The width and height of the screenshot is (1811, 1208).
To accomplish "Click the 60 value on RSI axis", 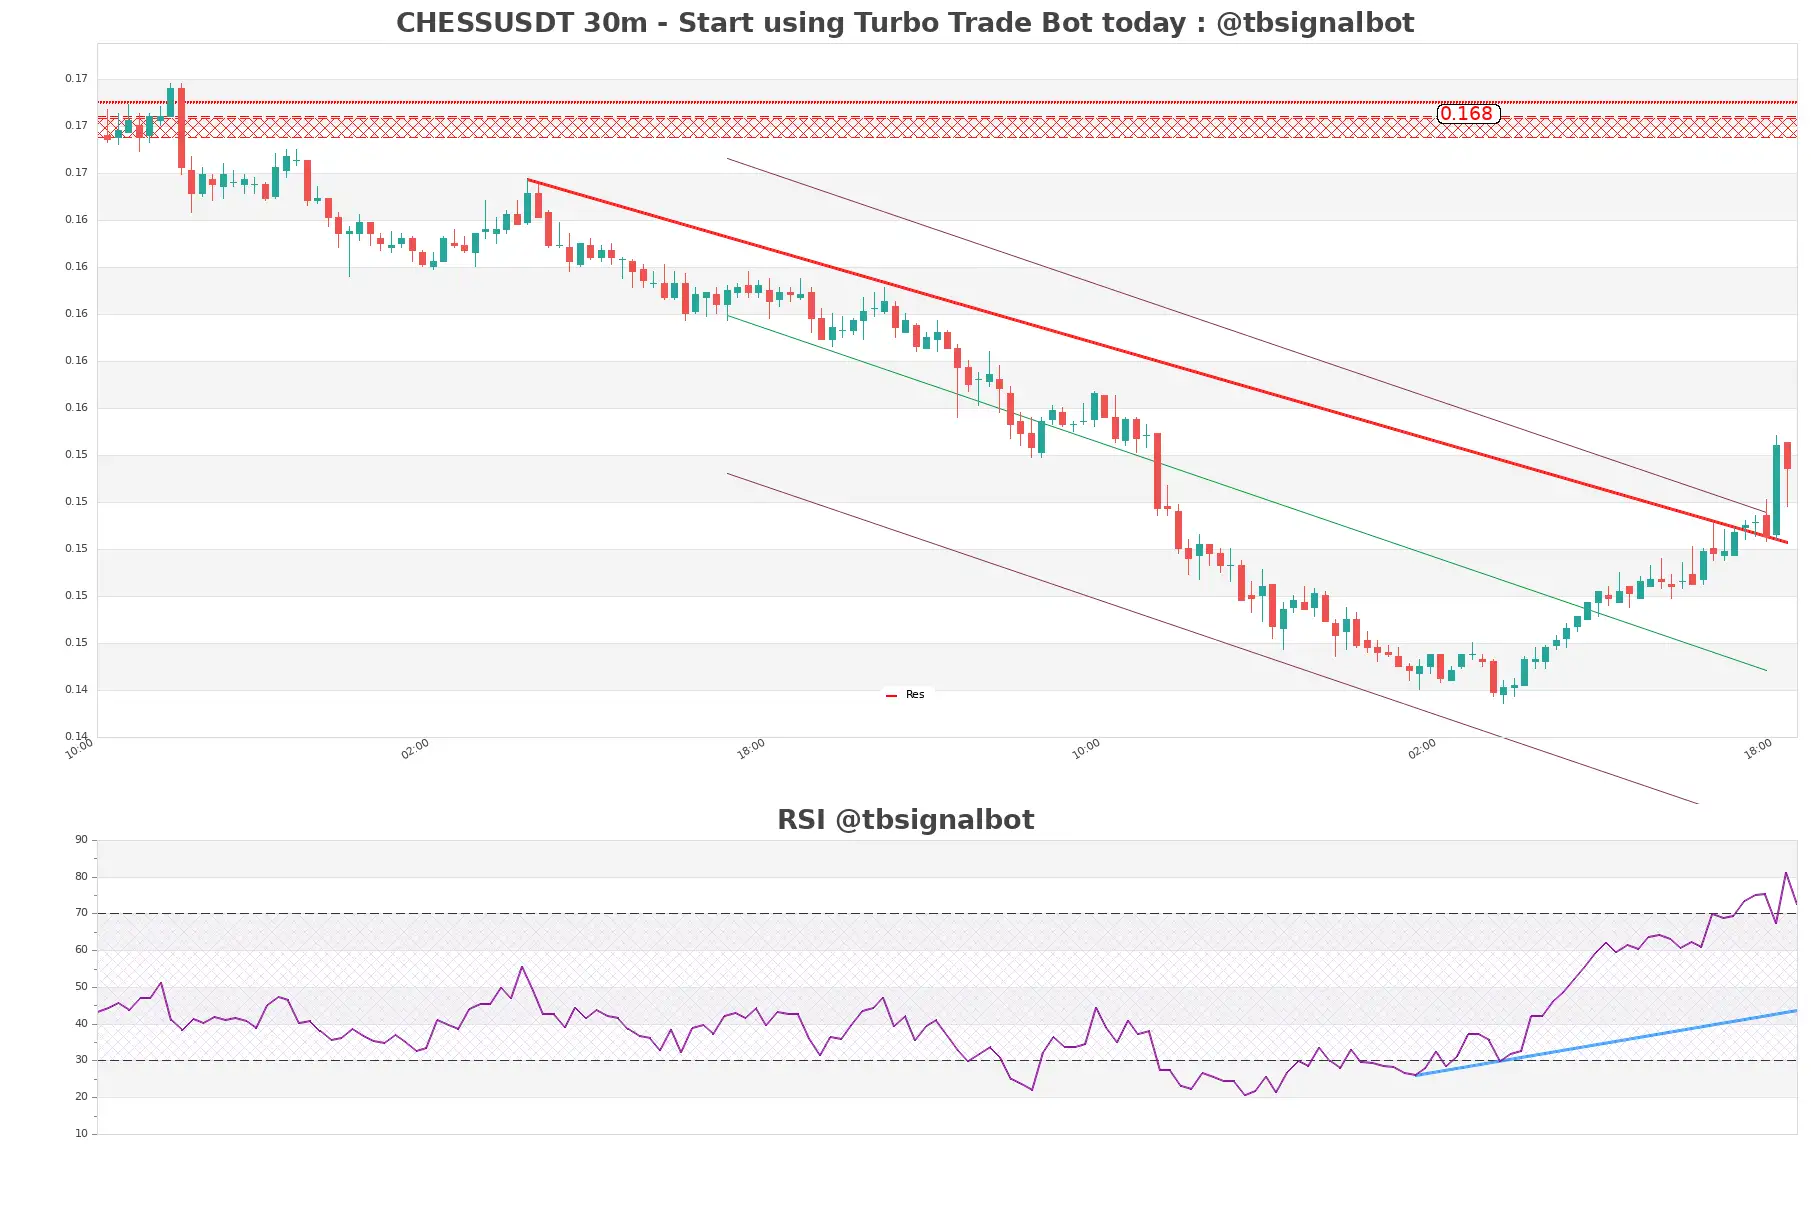I will [x=81, y=949].
